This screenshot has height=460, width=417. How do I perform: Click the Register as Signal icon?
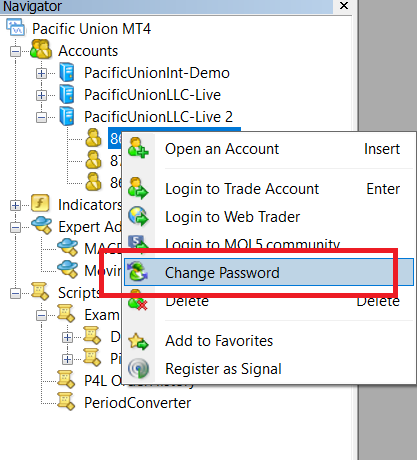[138, 368]
